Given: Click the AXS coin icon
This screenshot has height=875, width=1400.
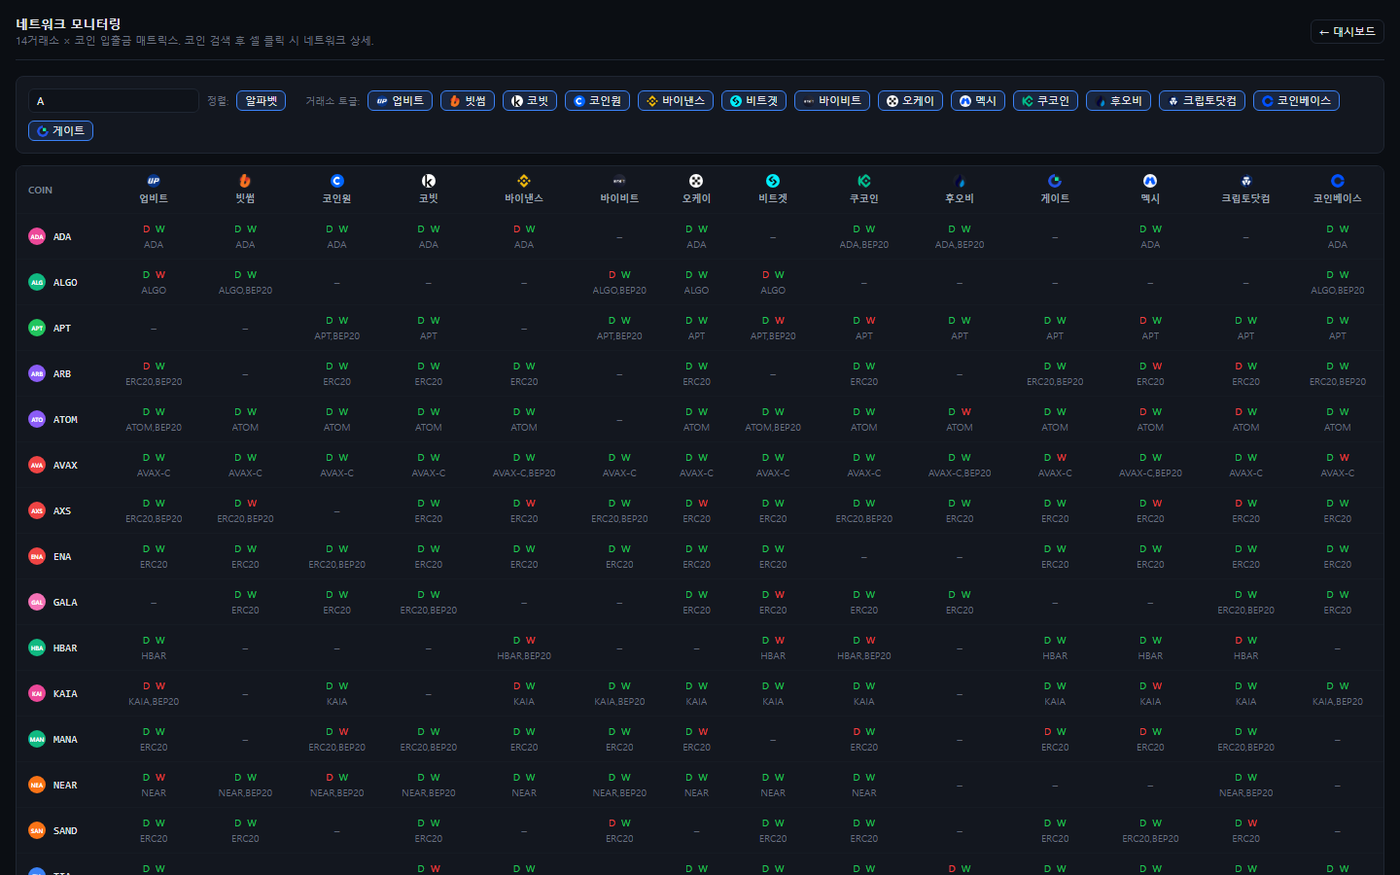Looking at the screenshot, I should (x=37, y=511).
